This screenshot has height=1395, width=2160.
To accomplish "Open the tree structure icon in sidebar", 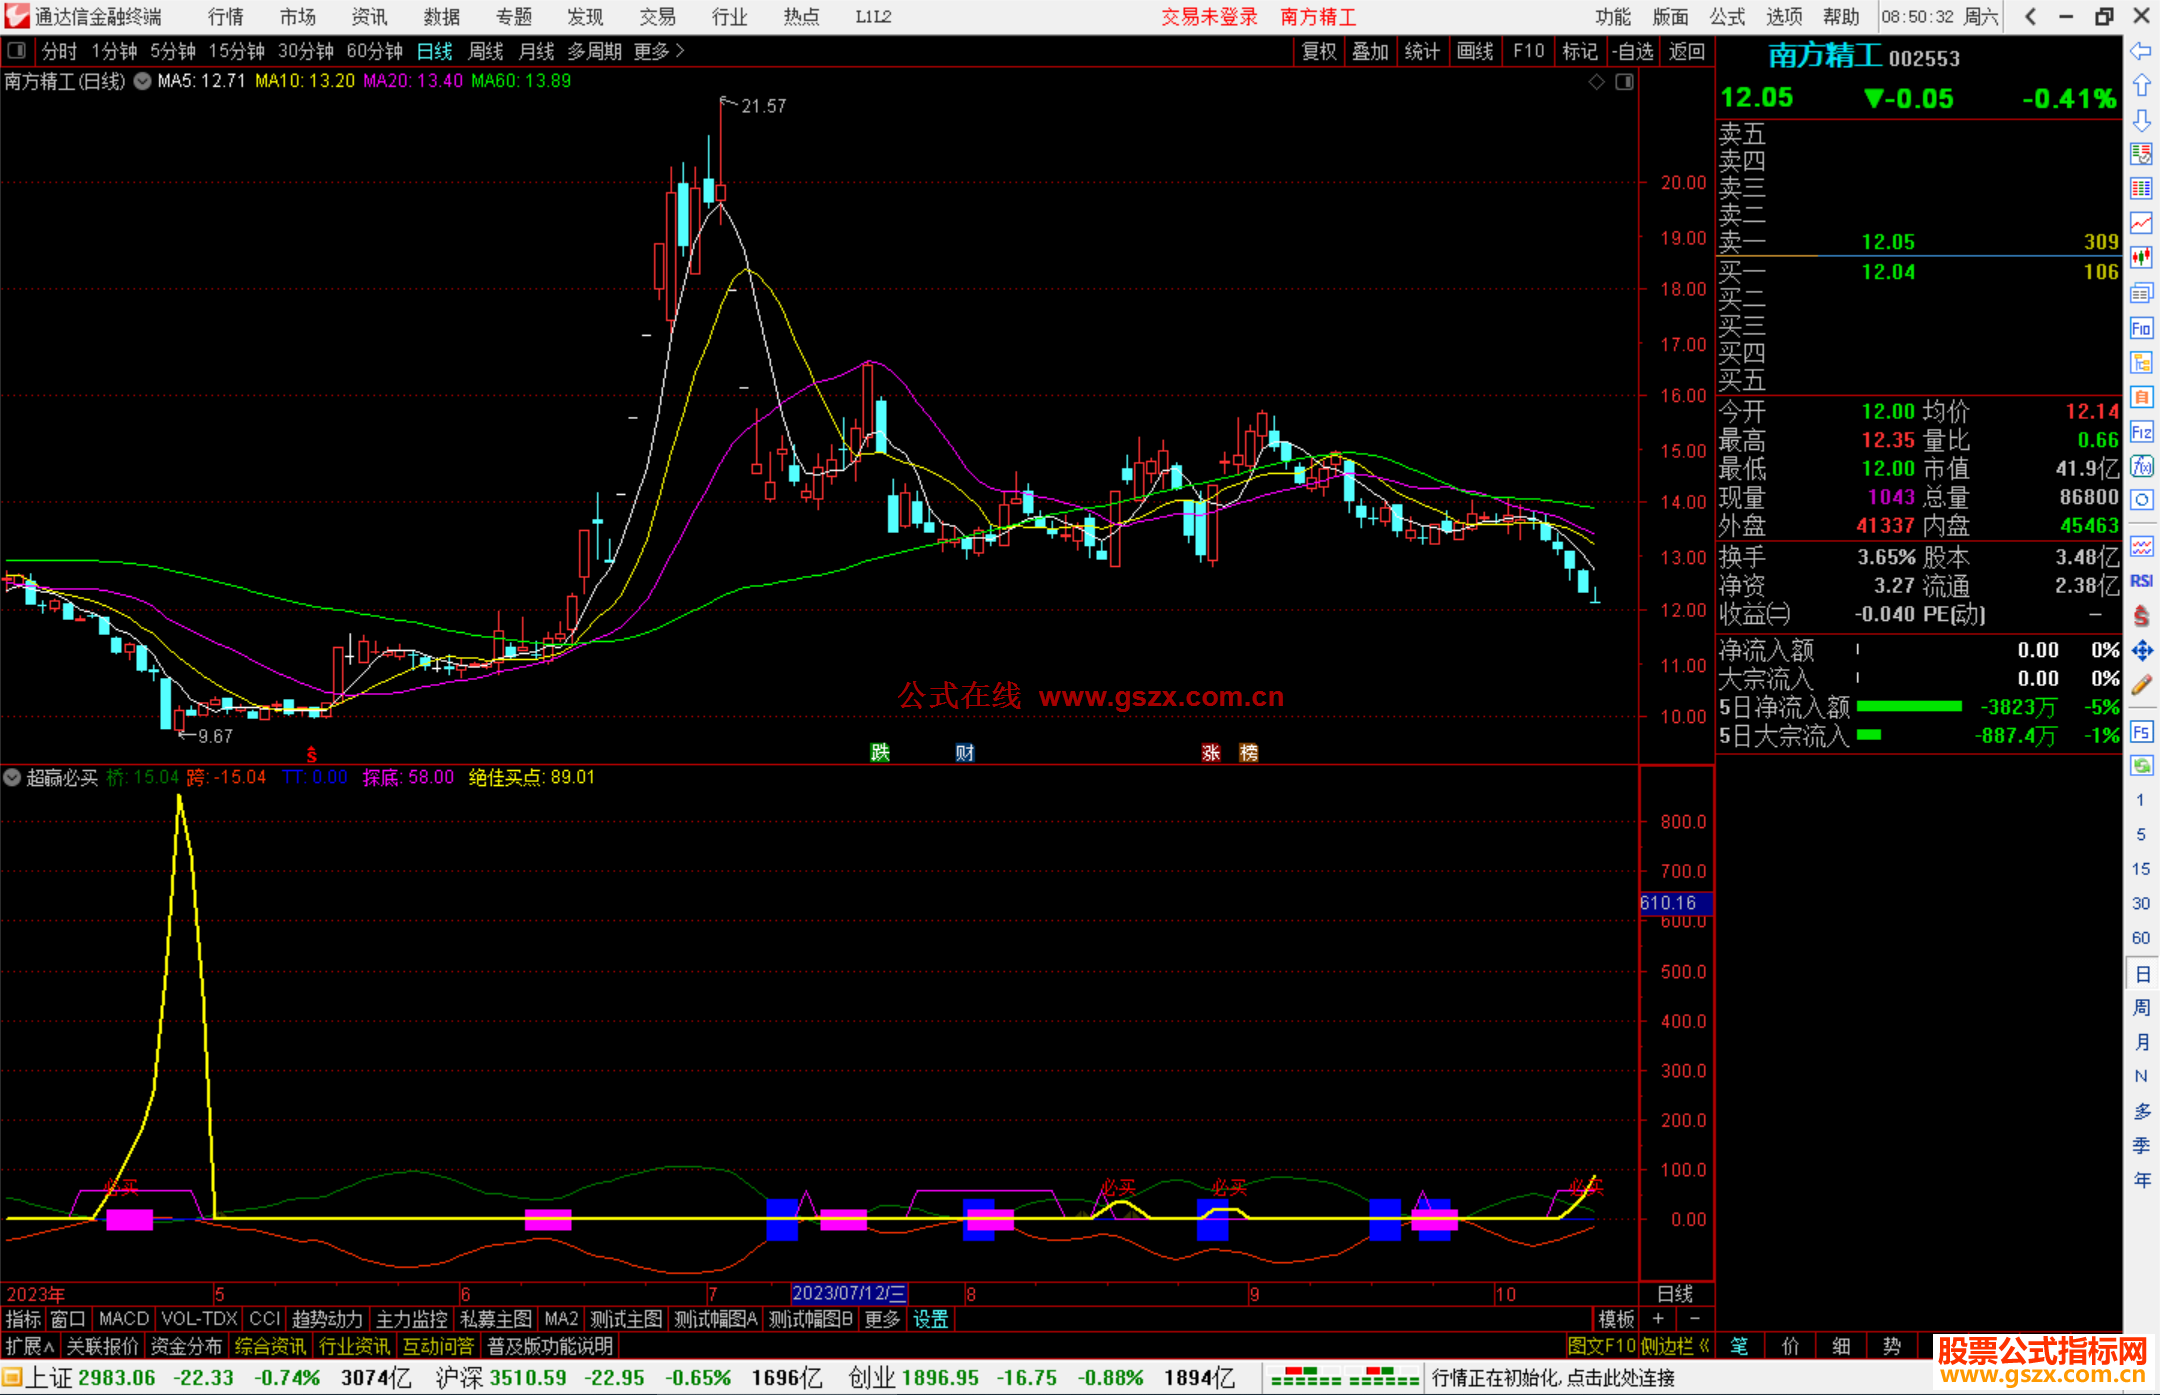I will click(x=2141, y=362).
